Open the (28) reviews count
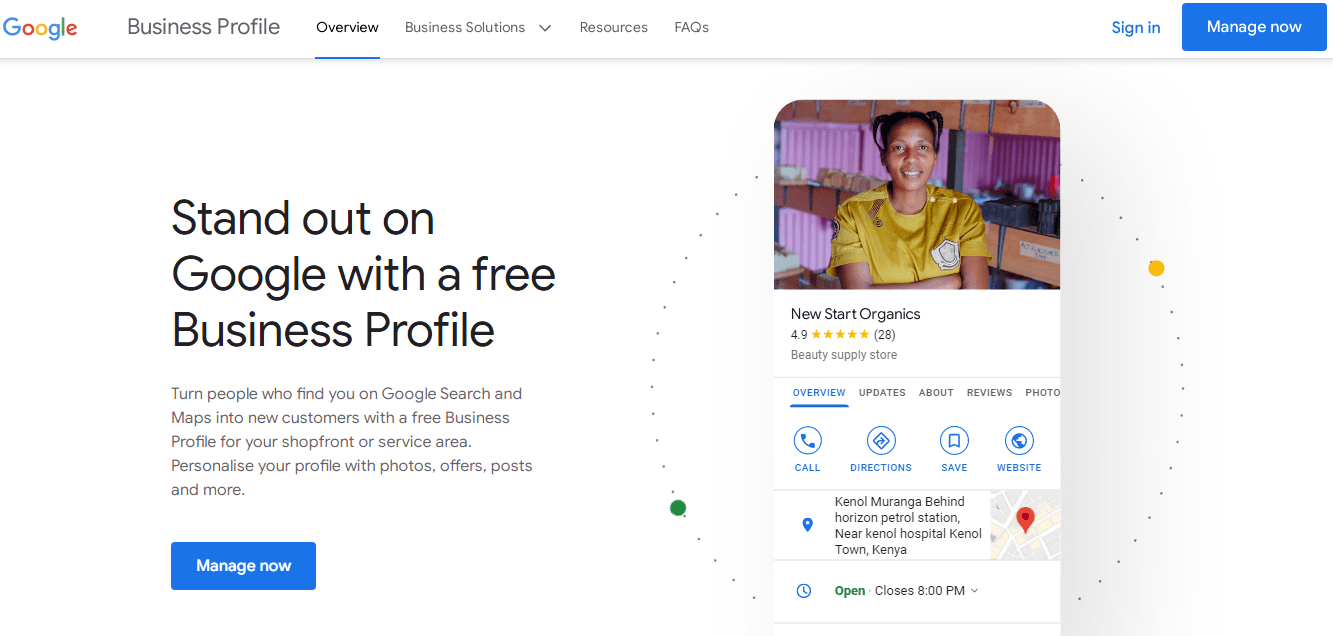Screen dimensions: 1333x636 click(884, 335)
